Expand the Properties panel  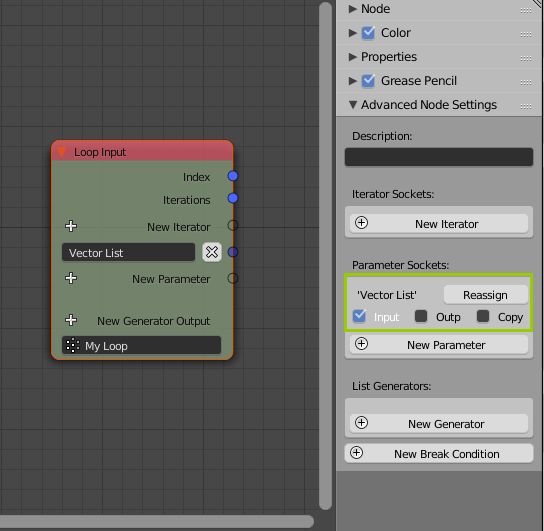click(x=352, y=57)
